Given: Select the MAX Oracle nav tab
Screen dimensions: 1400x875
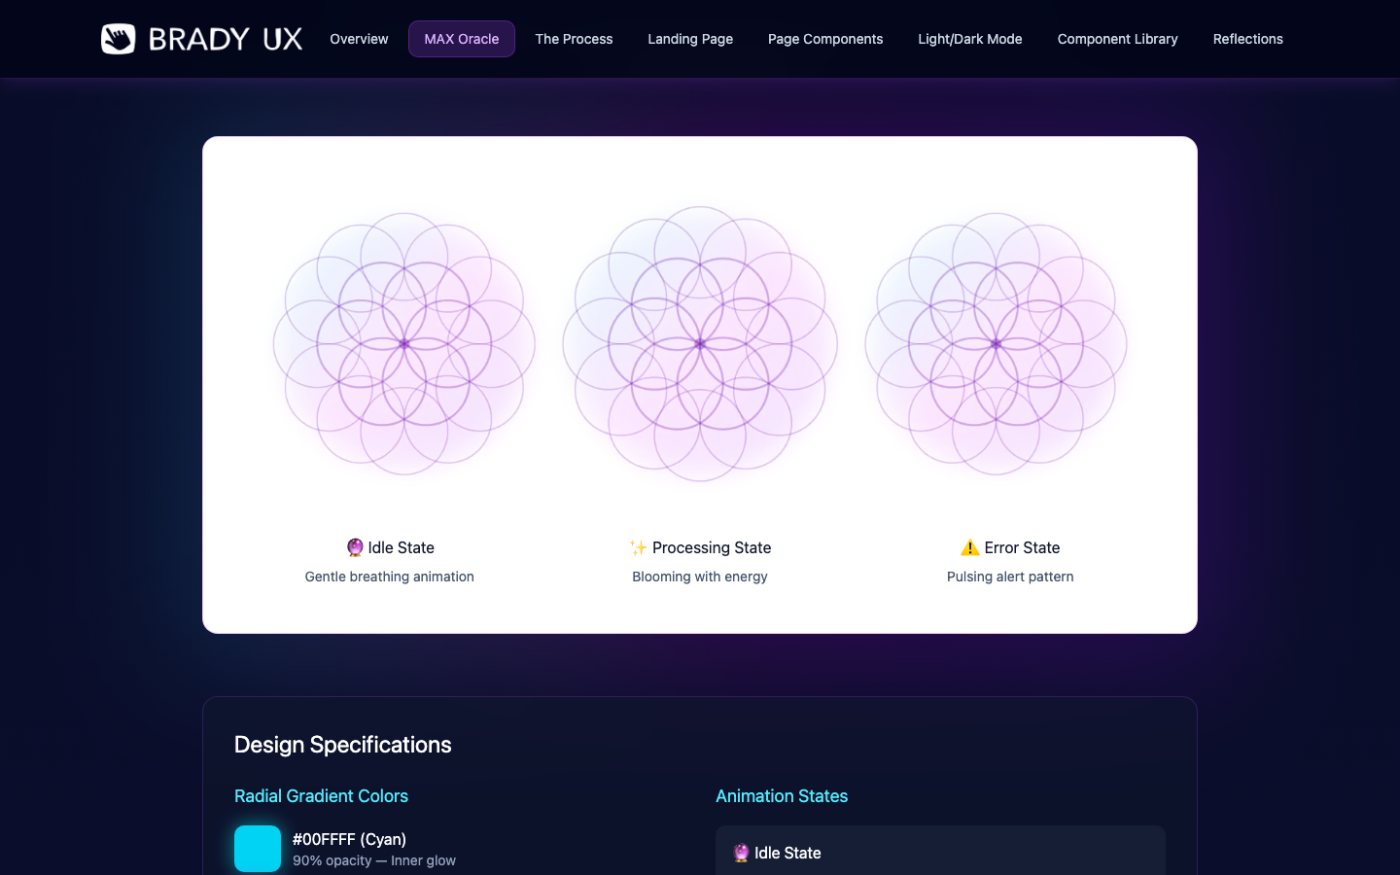Looking at the screenshot, I should (x=461, y=39).
